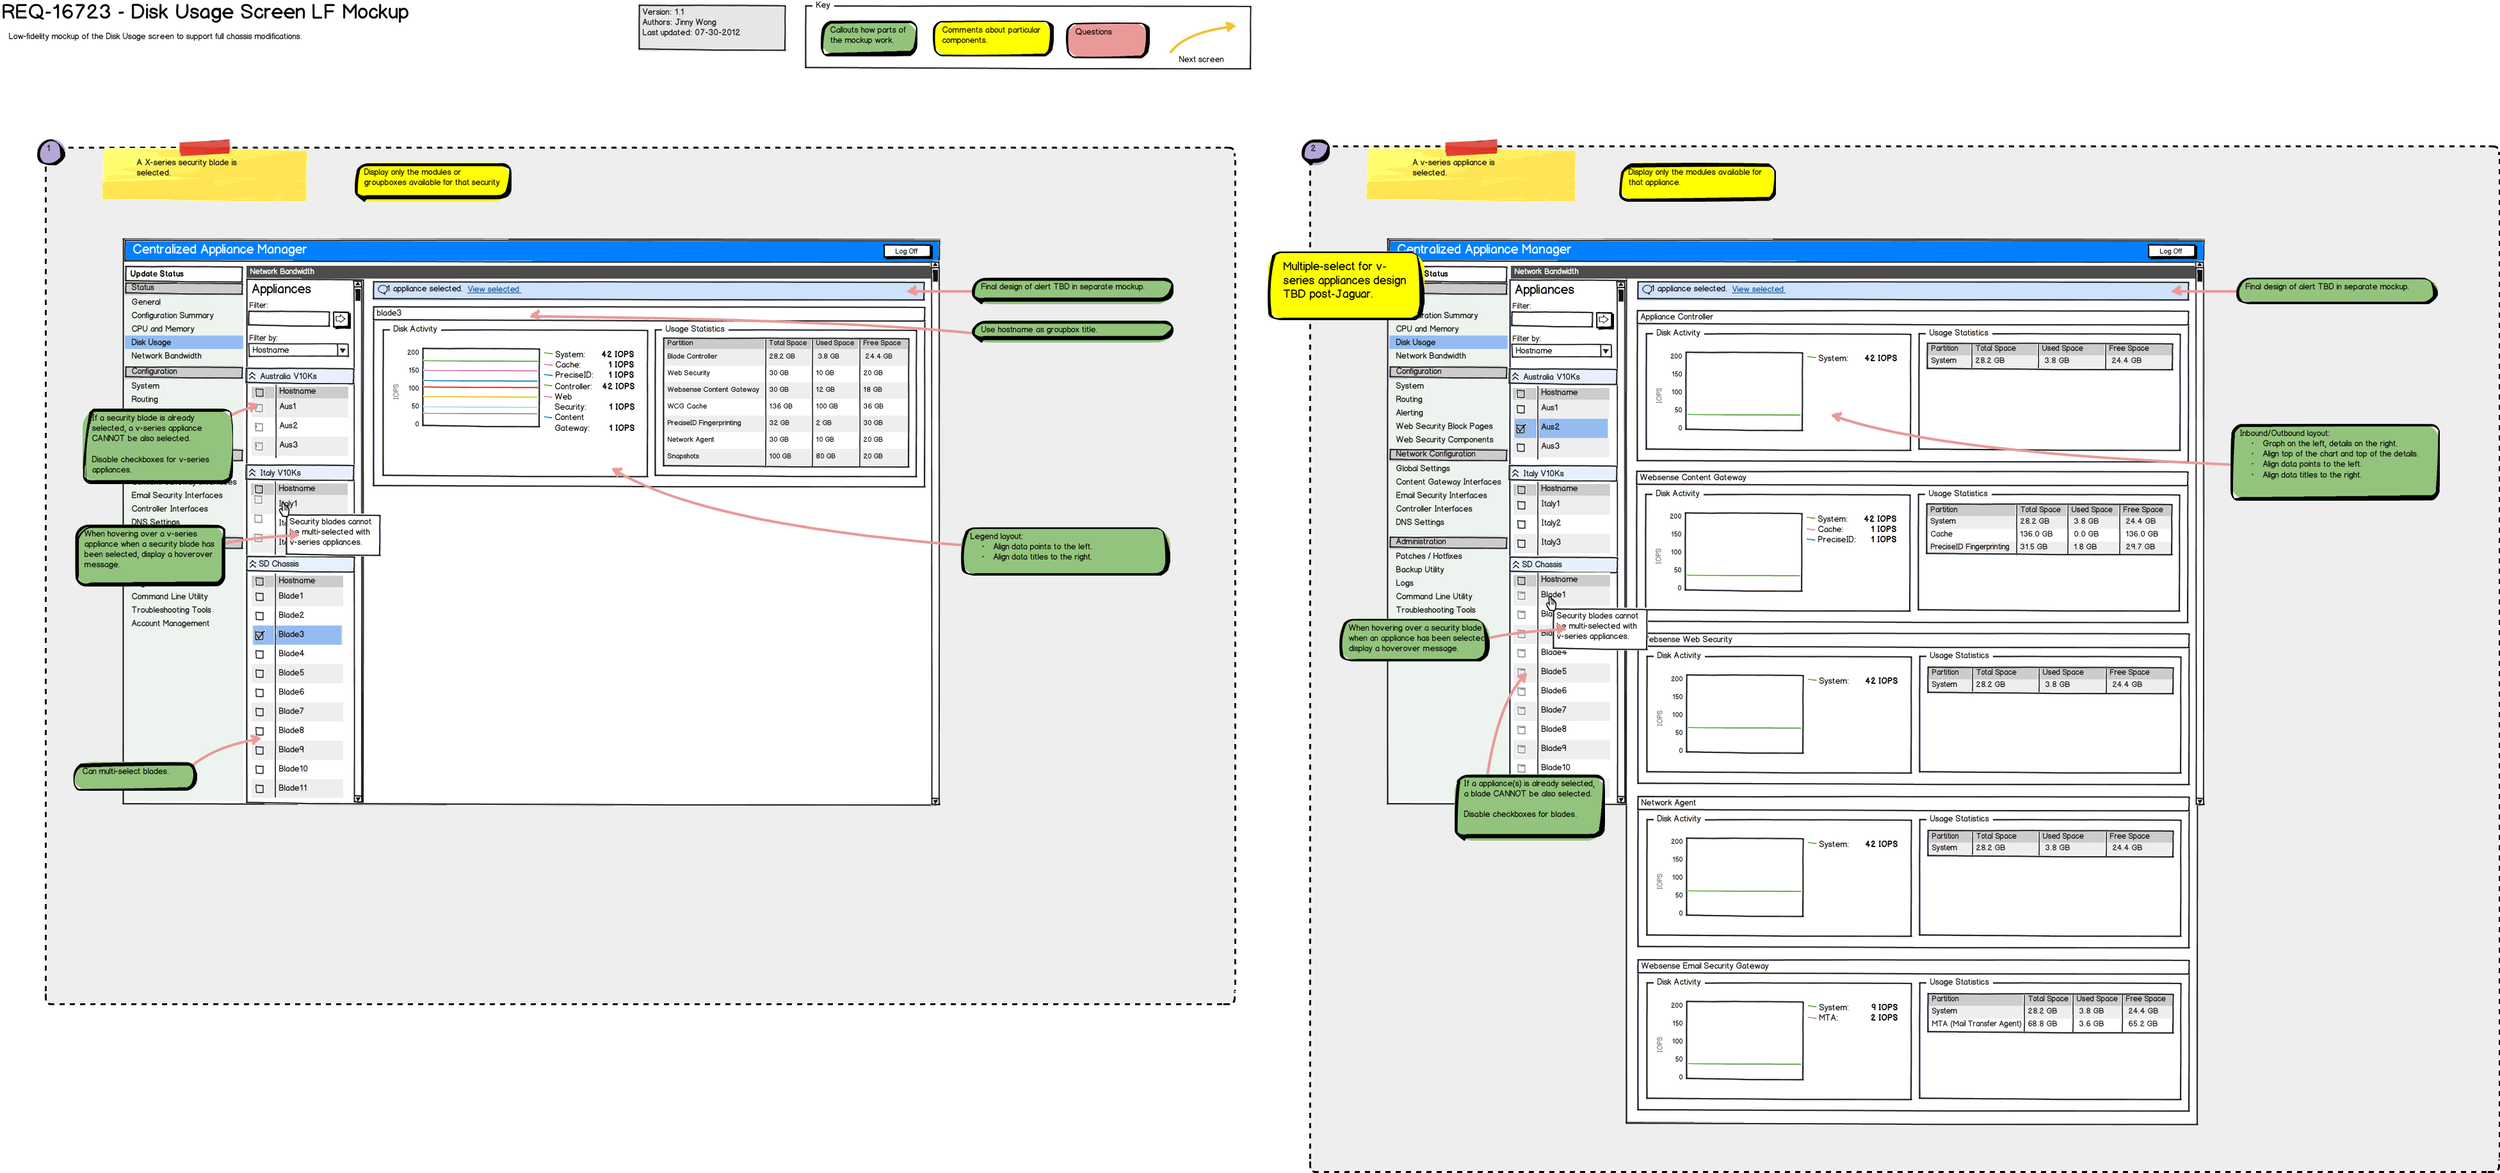The width and height of the screenshot is (2500, 1173).
Task: Click the Log Off button
Action: 907,251
